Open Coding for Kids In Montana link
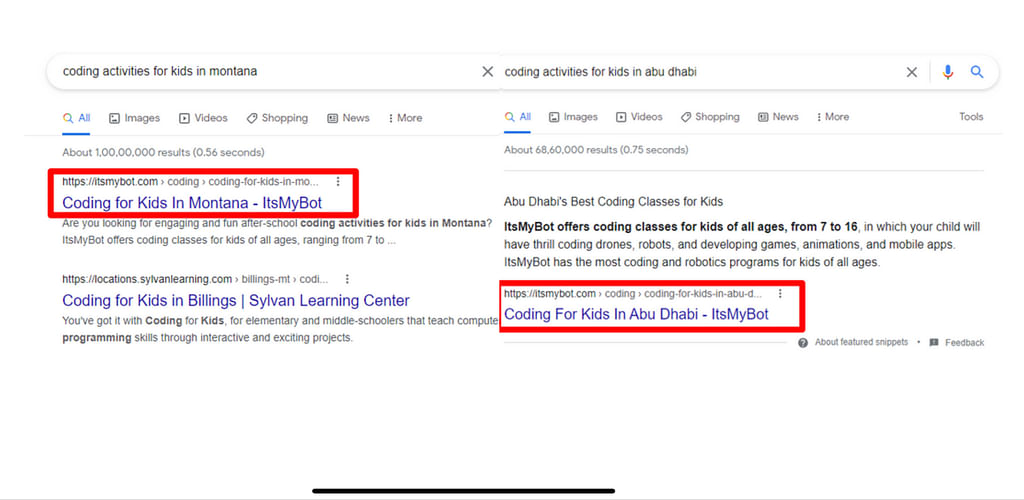The height and width of the screenshot is (500, 1024). 192,203
